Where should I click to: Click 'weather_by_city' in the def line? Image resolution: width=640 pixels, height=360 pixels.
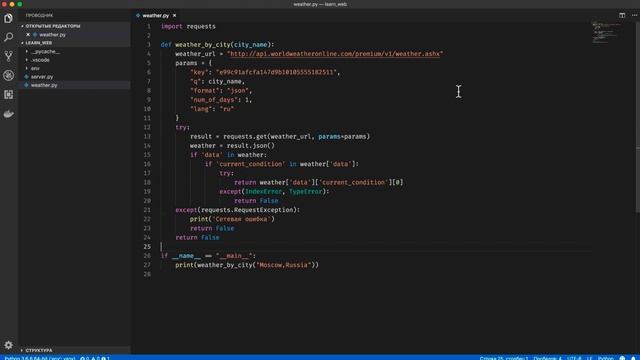click(202, 44)
